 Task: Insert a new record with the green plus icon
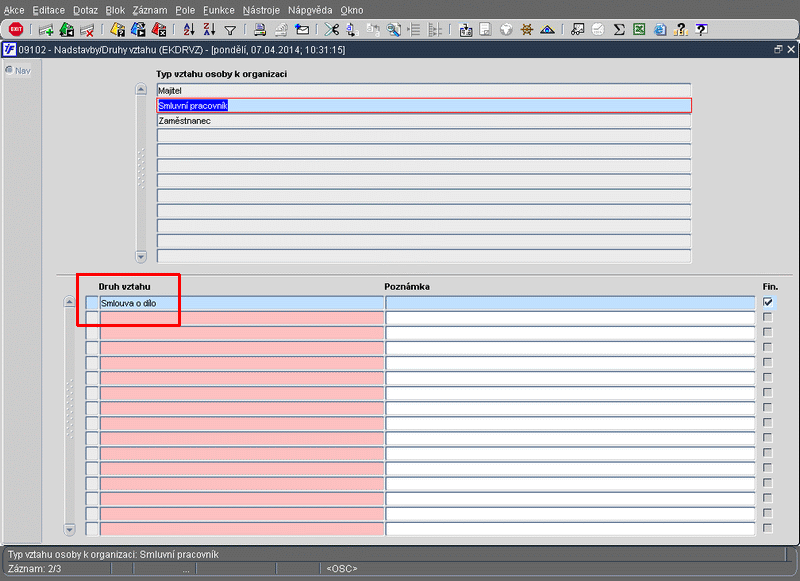(x=46, y=30)
